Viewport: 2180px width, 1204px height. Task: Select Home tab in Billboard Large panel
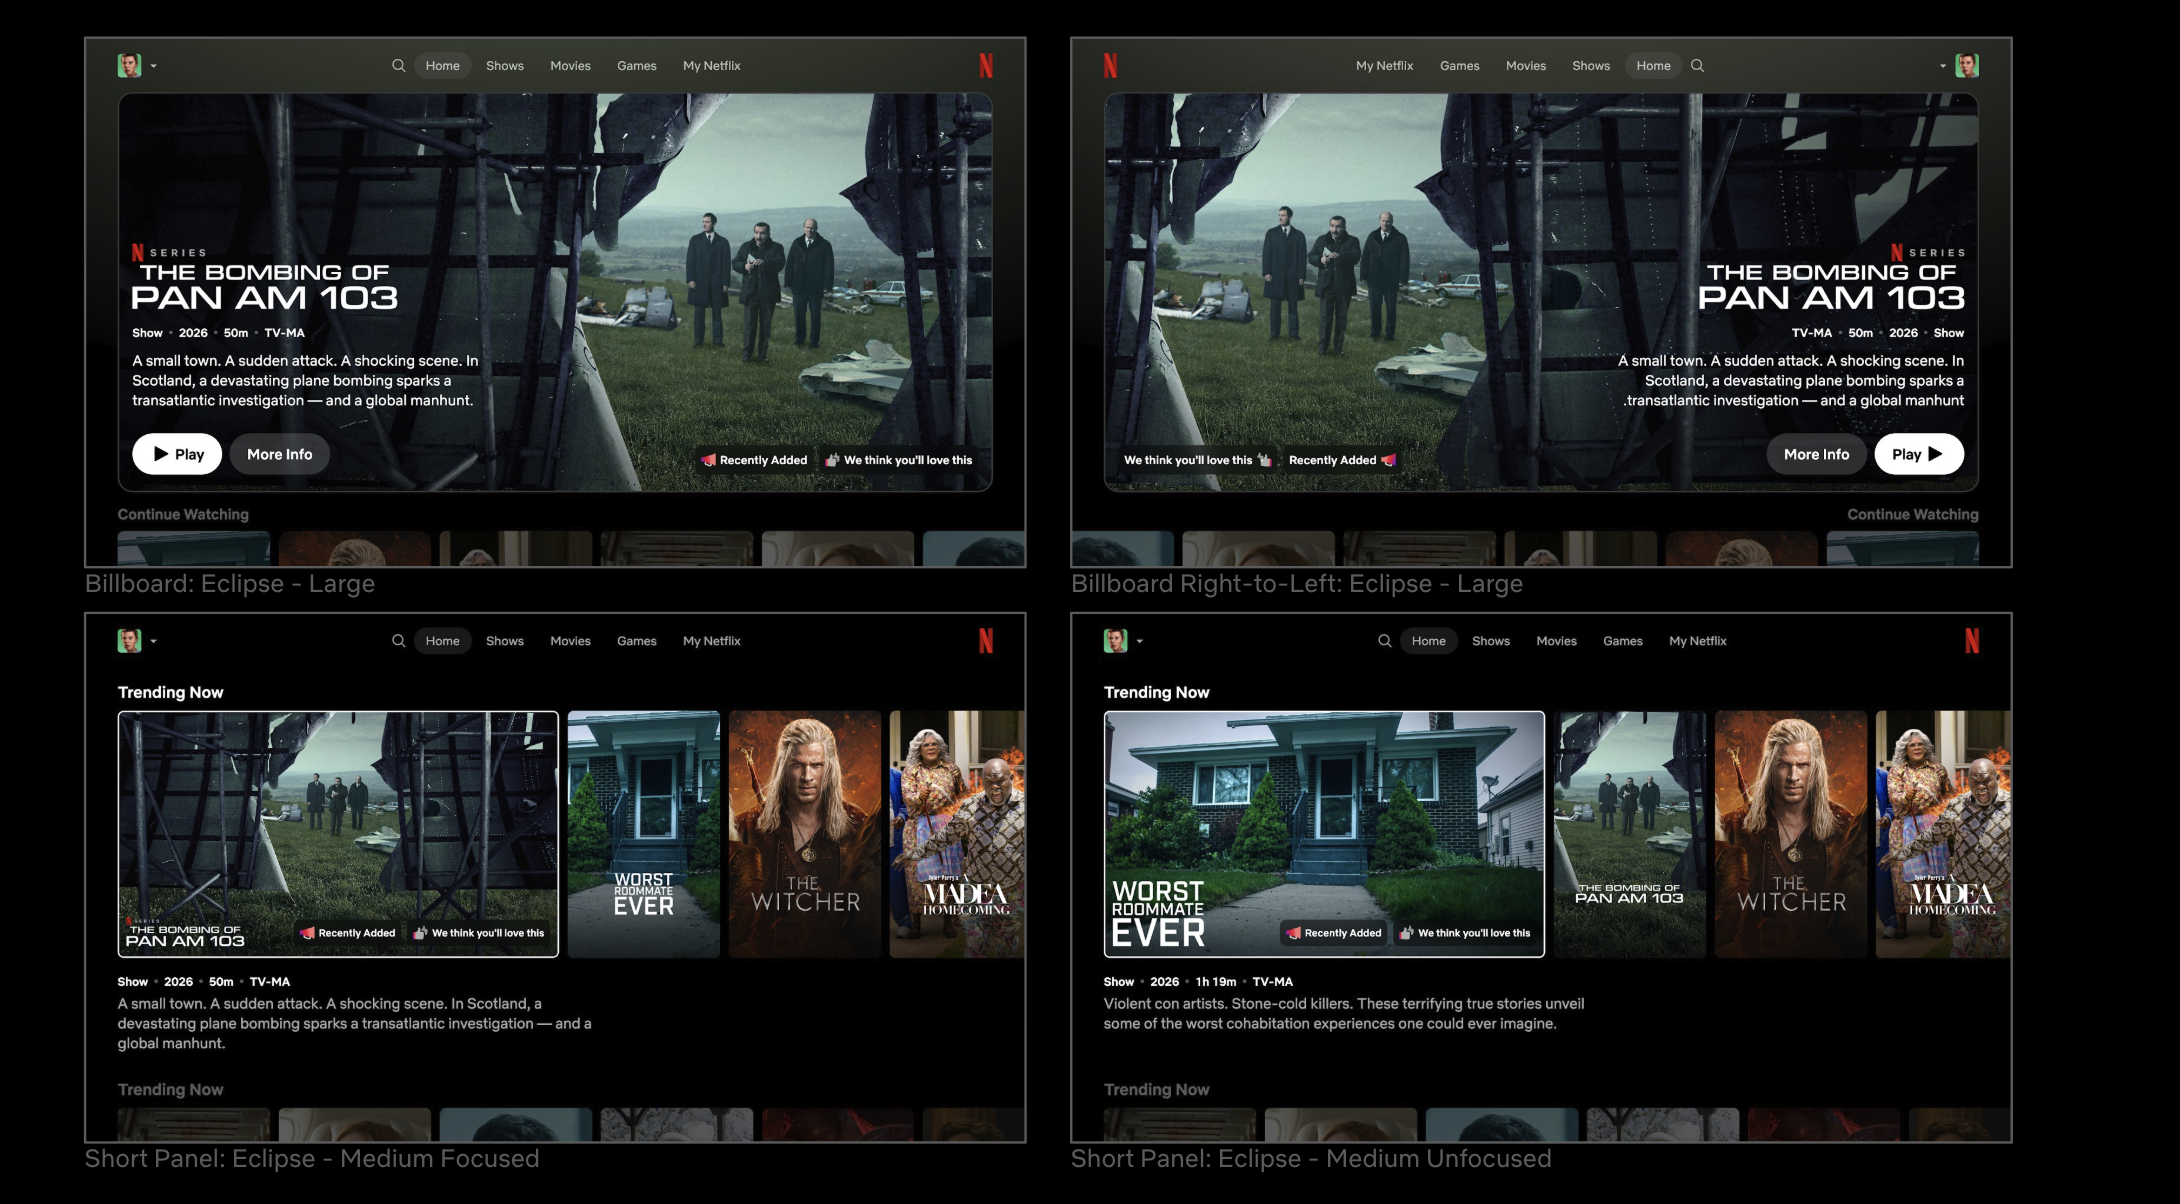[x=442, y=66]
